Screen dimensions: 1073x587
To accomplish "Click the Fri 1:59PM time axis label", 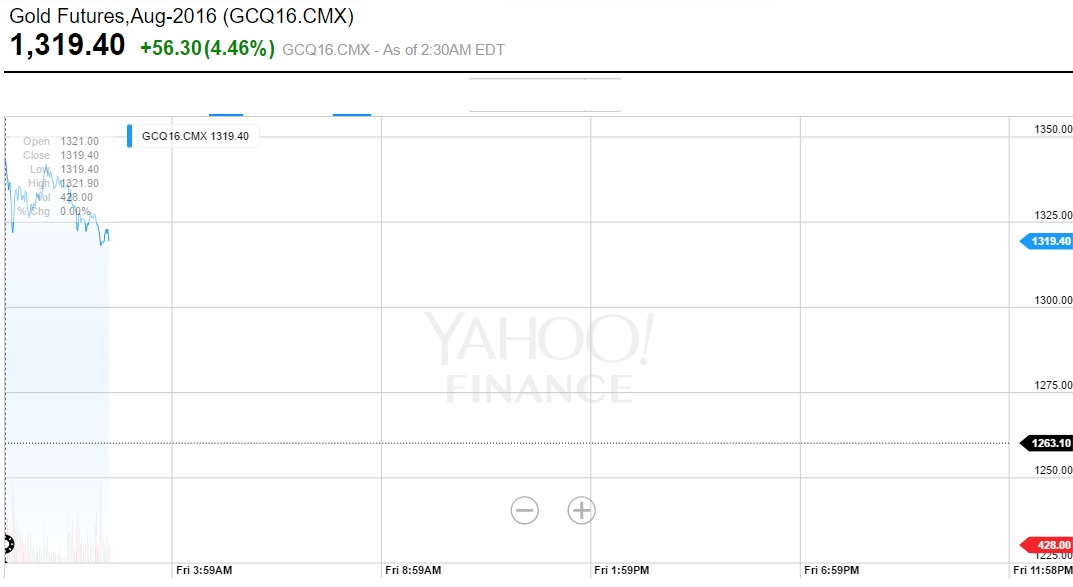I will tap(622, 571).
